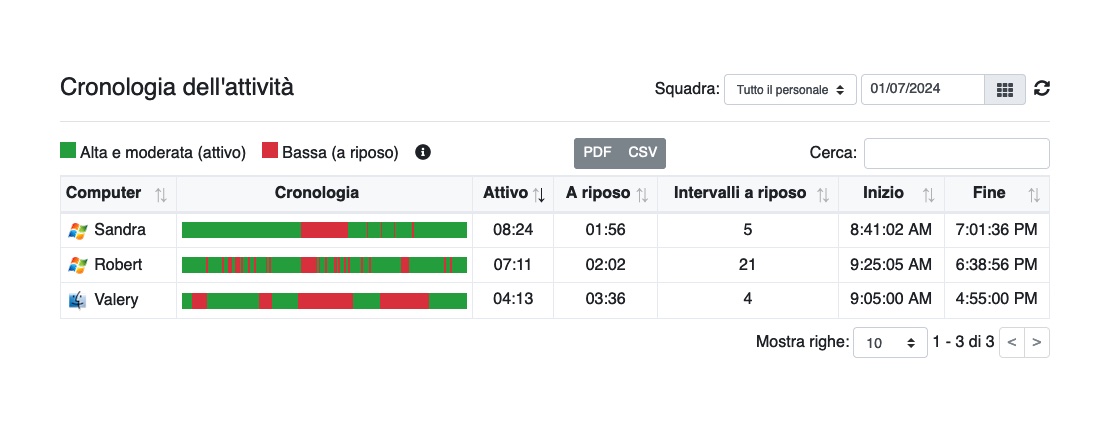Click the refresh icon beside the date
The image size is (1110, 440).
pyautogui.click(x=1041, y=88)
